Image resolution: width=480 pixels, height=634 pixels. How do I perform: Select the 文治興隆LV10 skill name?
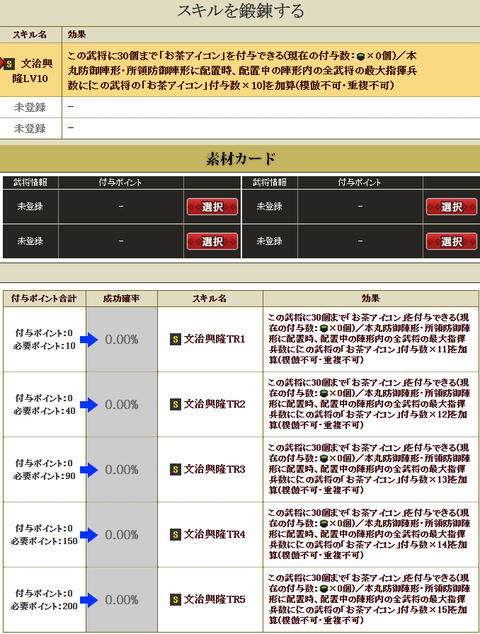pos(32,71)
